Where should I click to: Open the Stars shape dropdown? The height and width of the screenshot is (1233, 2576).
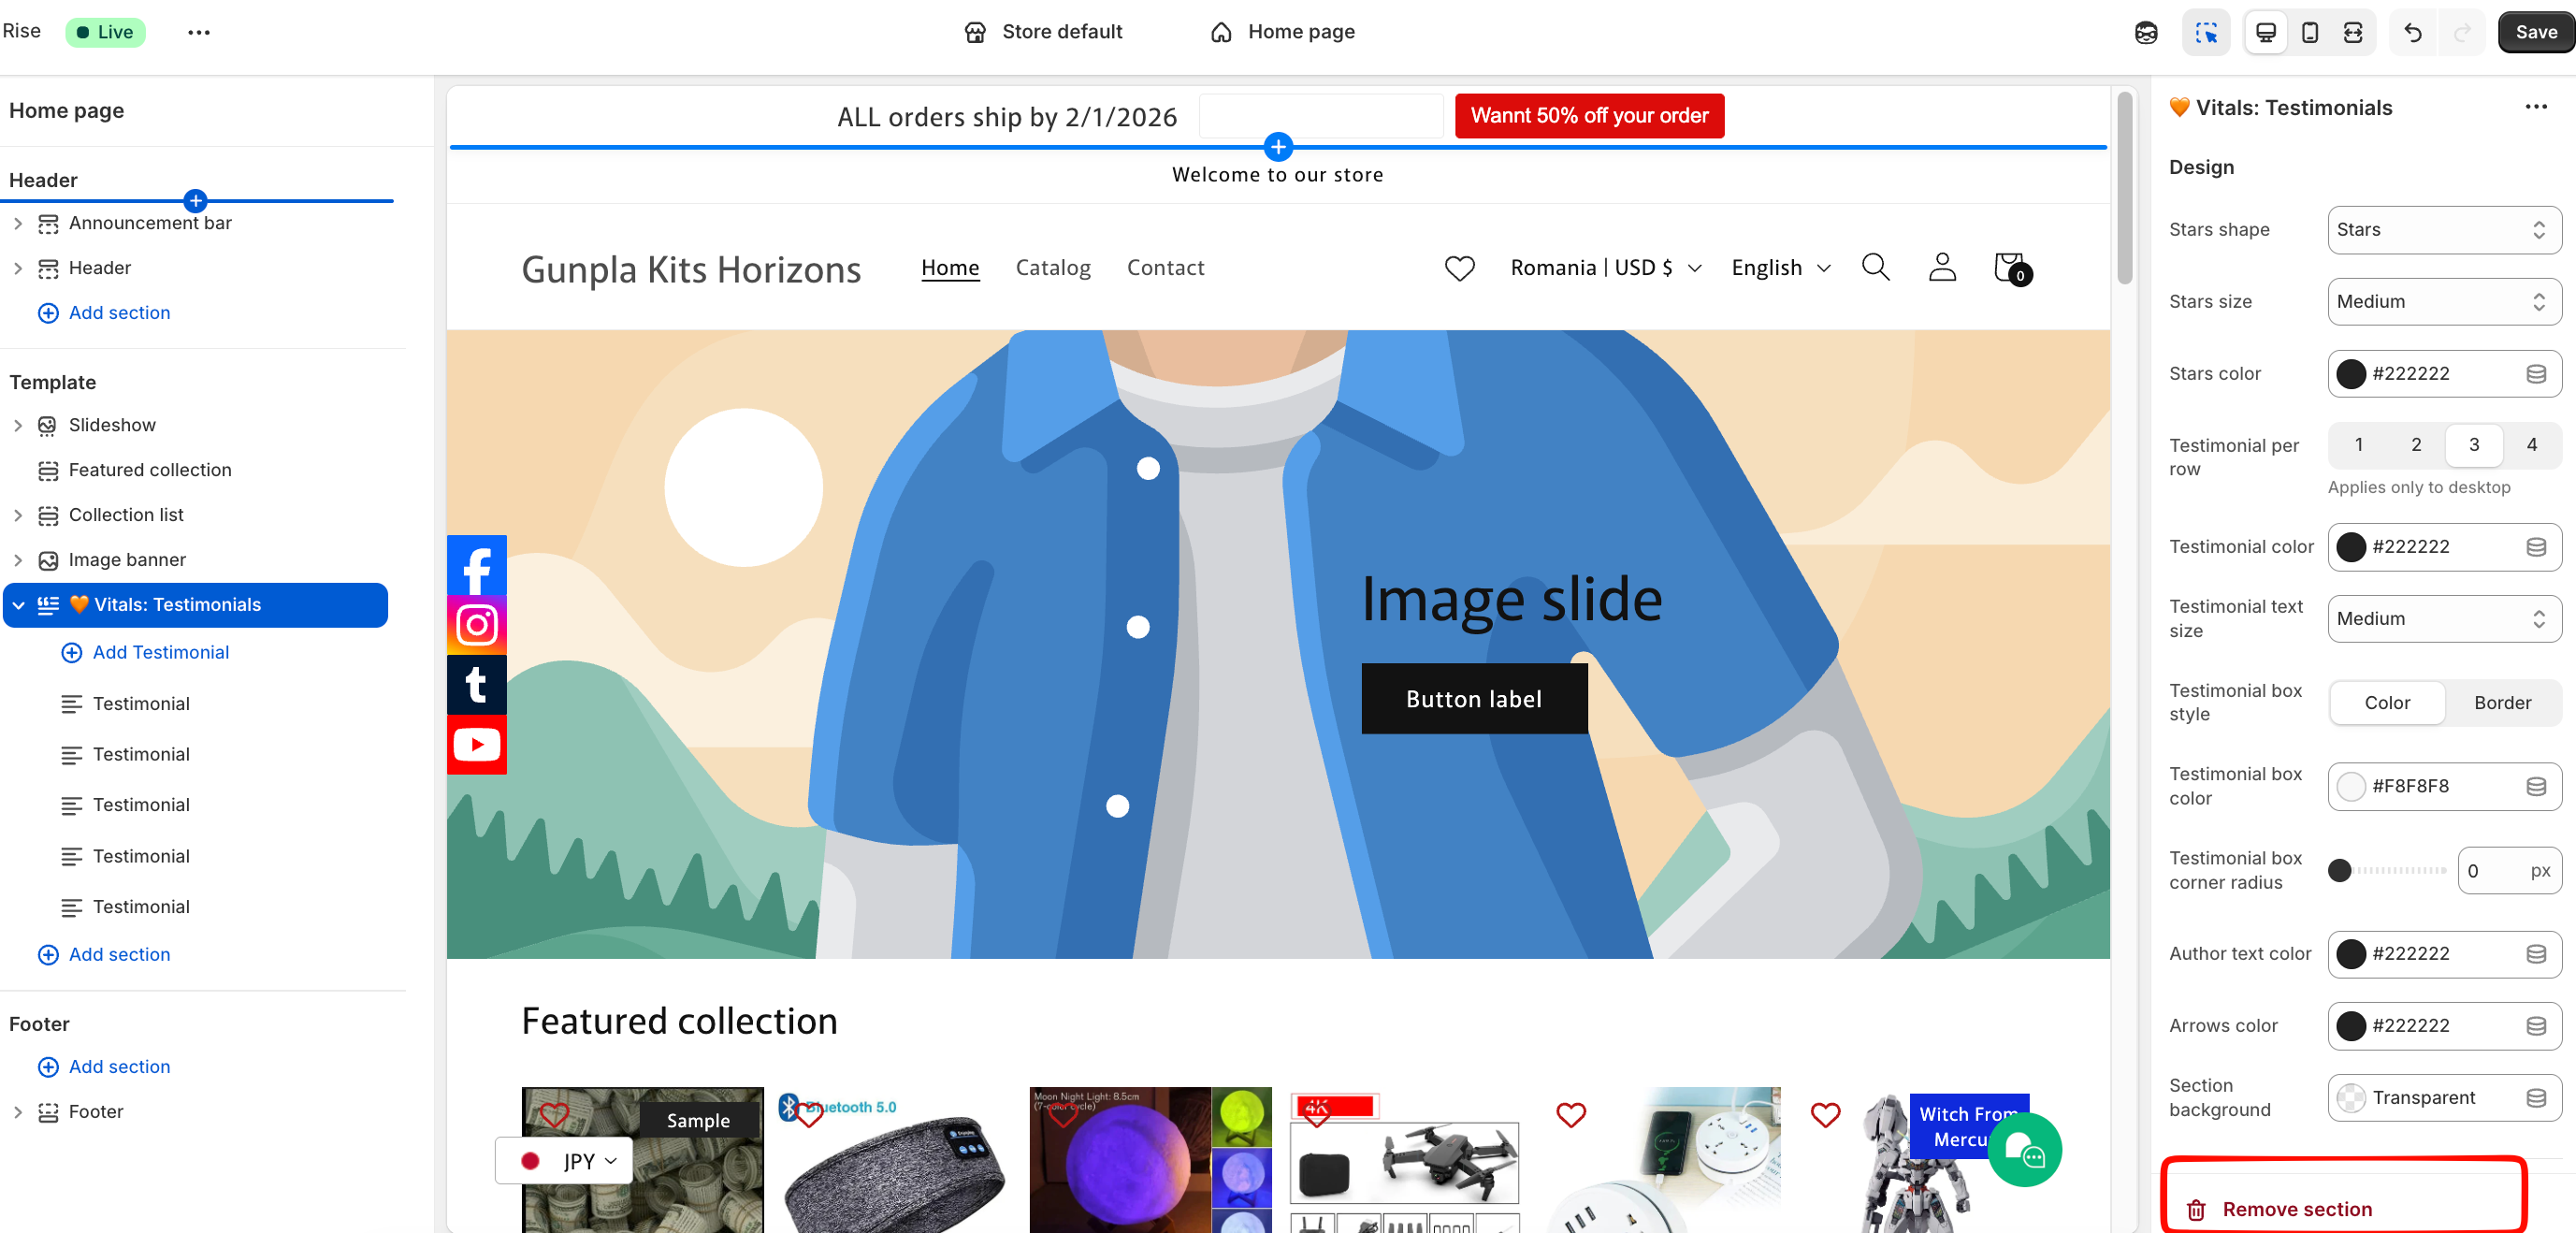coord(2443,230)
